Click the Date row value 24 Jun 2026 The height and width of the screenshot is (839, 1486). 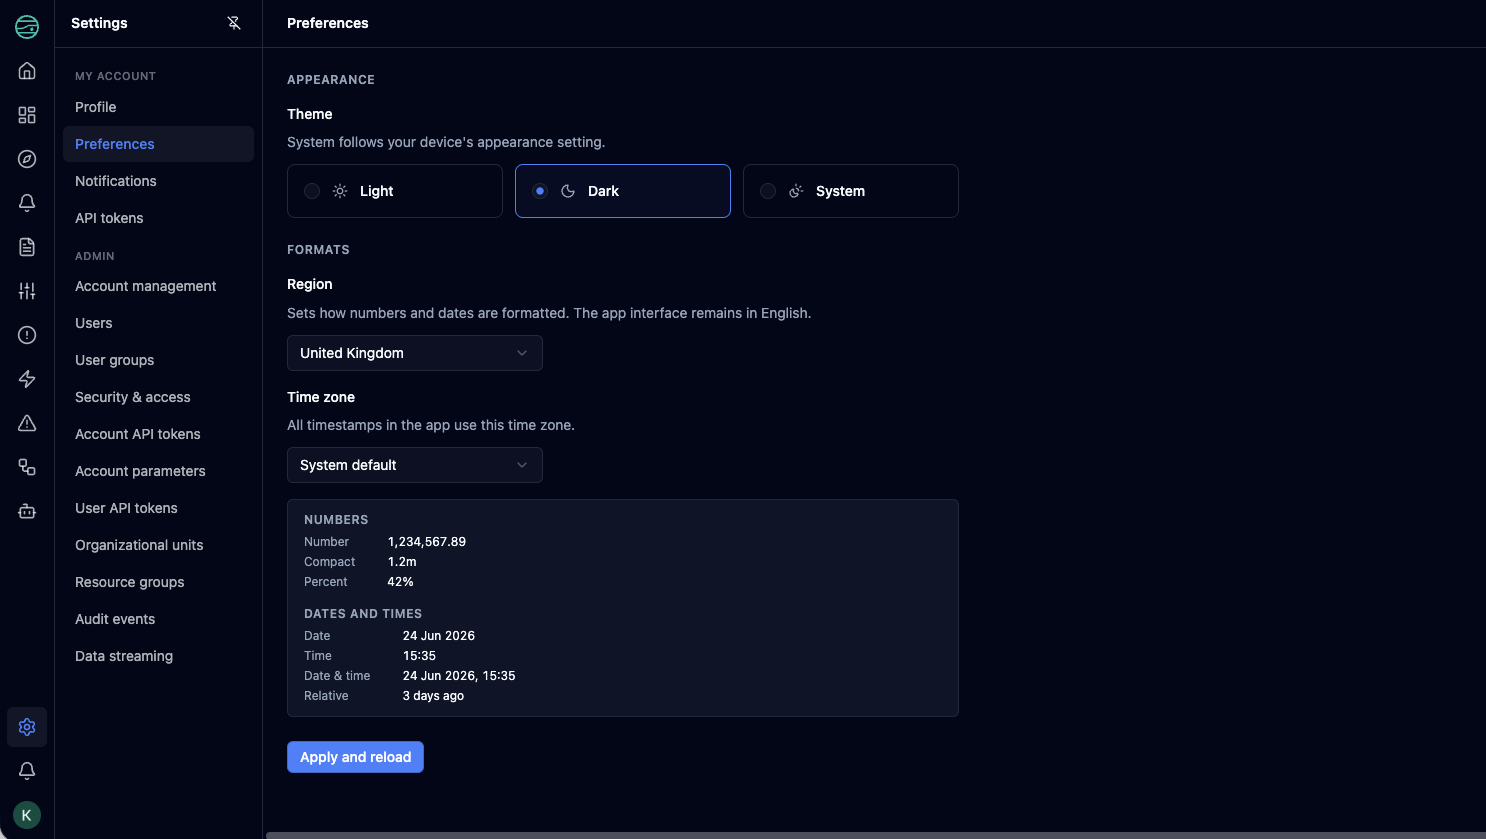[x=439, y=636]
